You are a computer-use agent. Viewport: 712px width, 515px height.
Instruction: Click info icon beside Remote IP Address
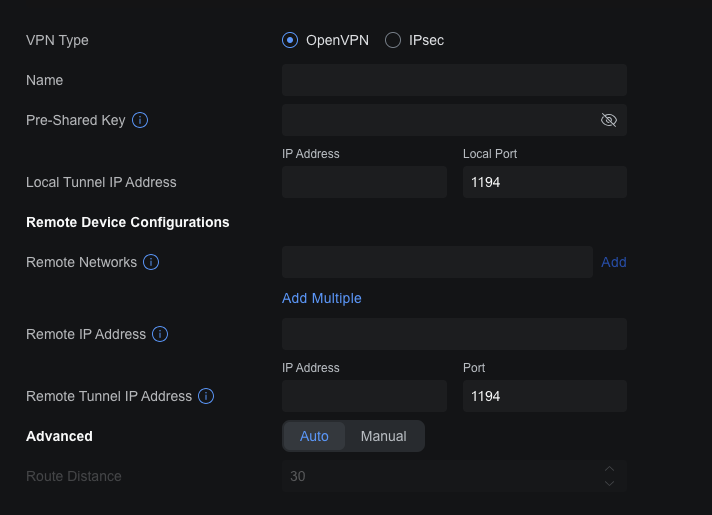tap(160, 334)
